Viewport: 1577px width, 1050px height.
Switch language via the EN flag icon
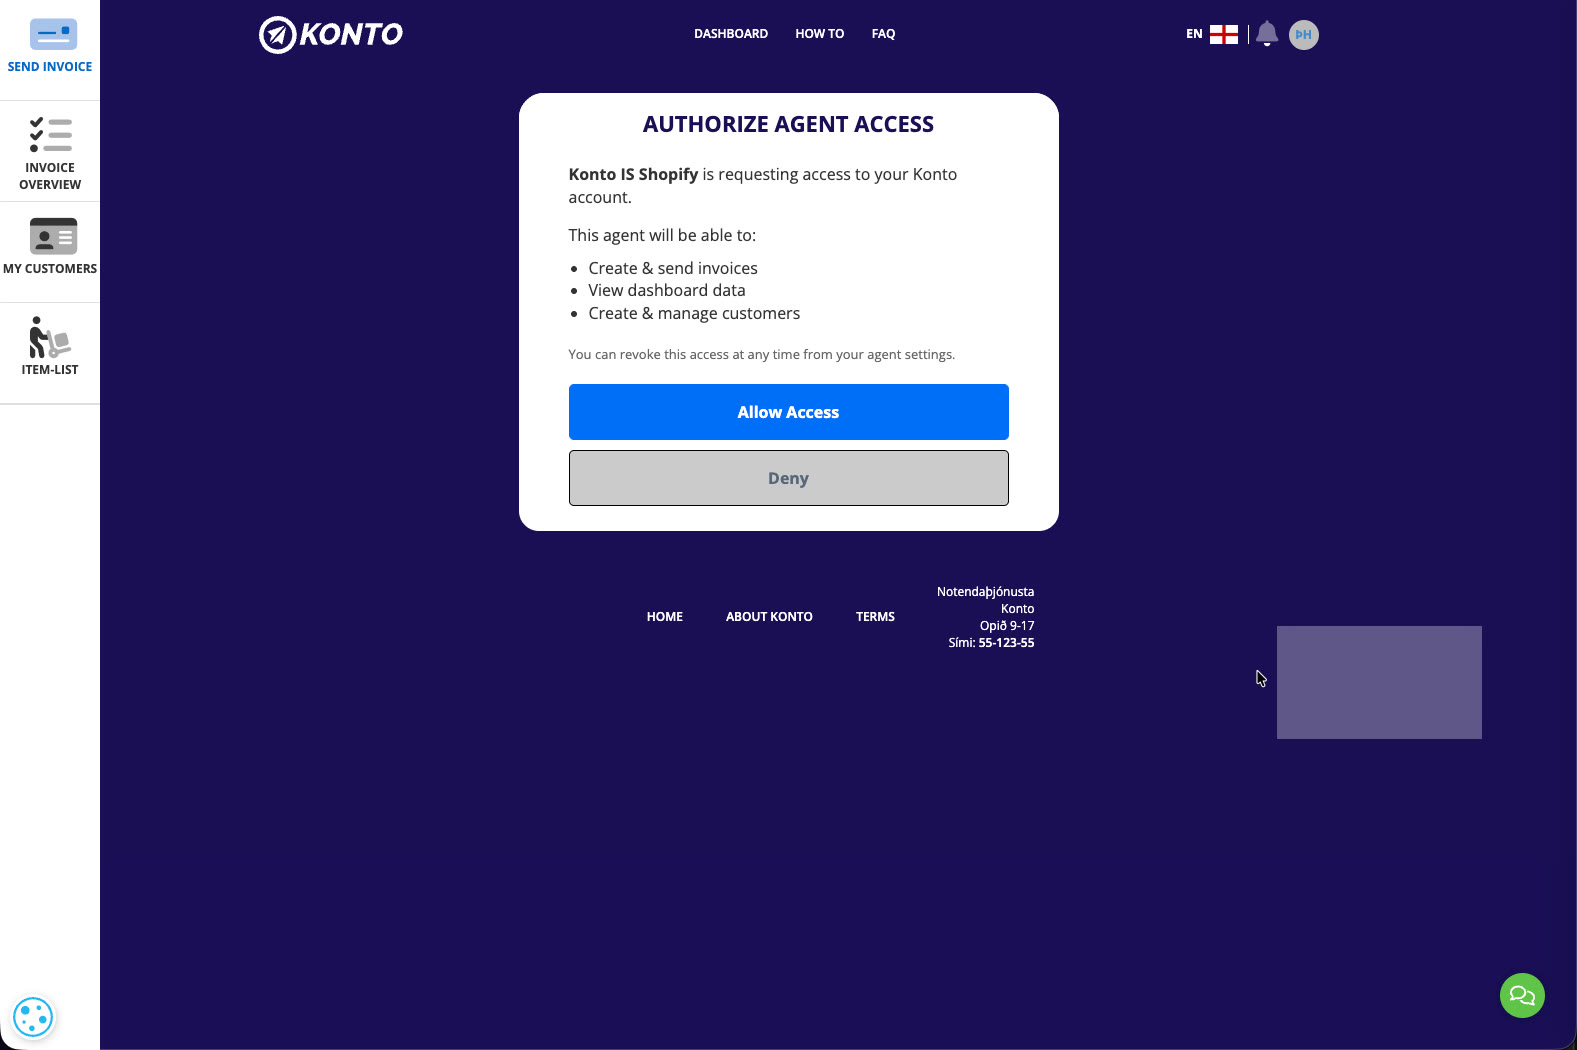1224,34
